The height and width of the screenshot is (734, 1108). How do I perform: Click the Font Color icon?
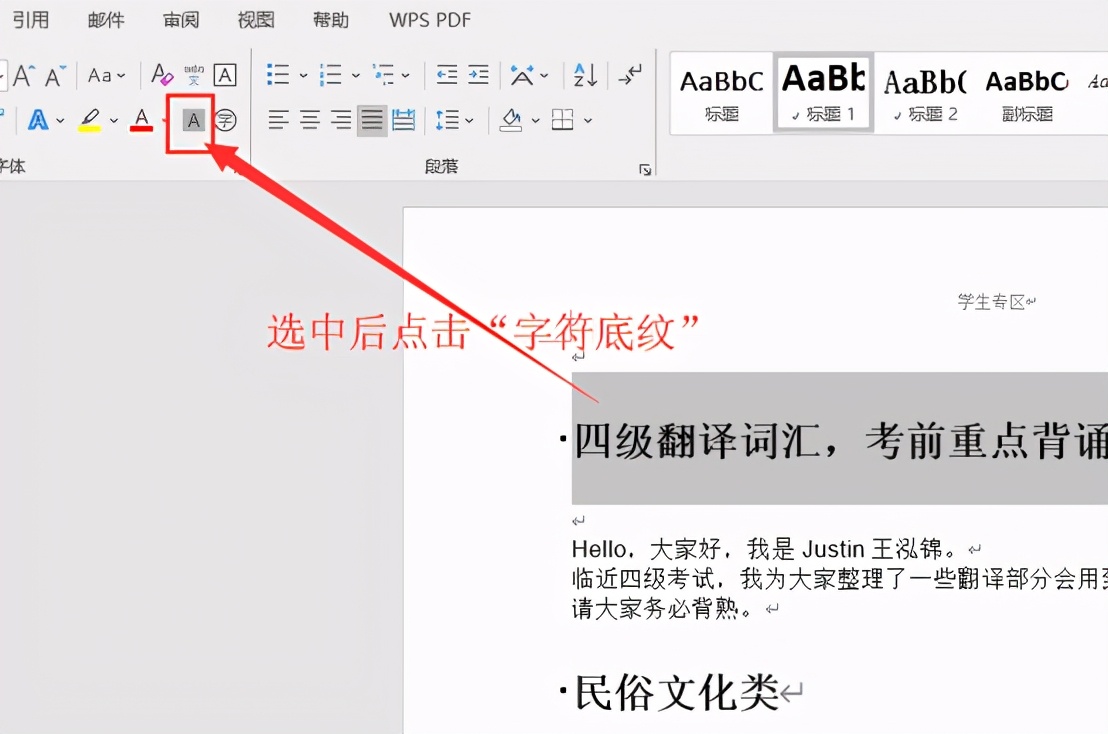pos(140,120)
